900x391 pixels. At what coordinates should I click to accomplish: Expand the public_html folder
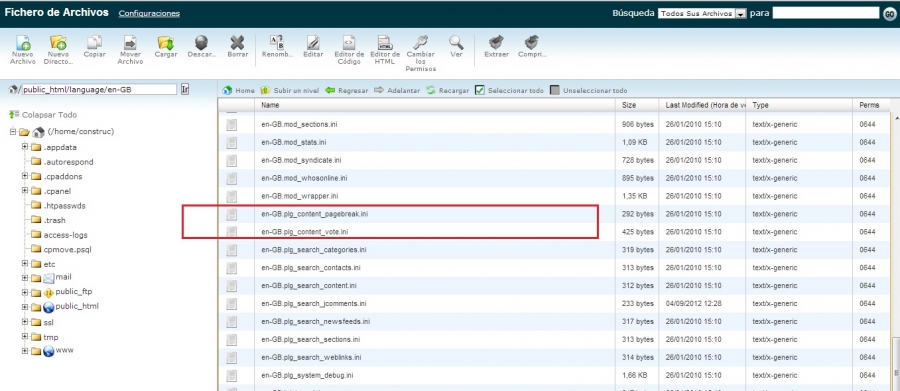tap(25, 307)
